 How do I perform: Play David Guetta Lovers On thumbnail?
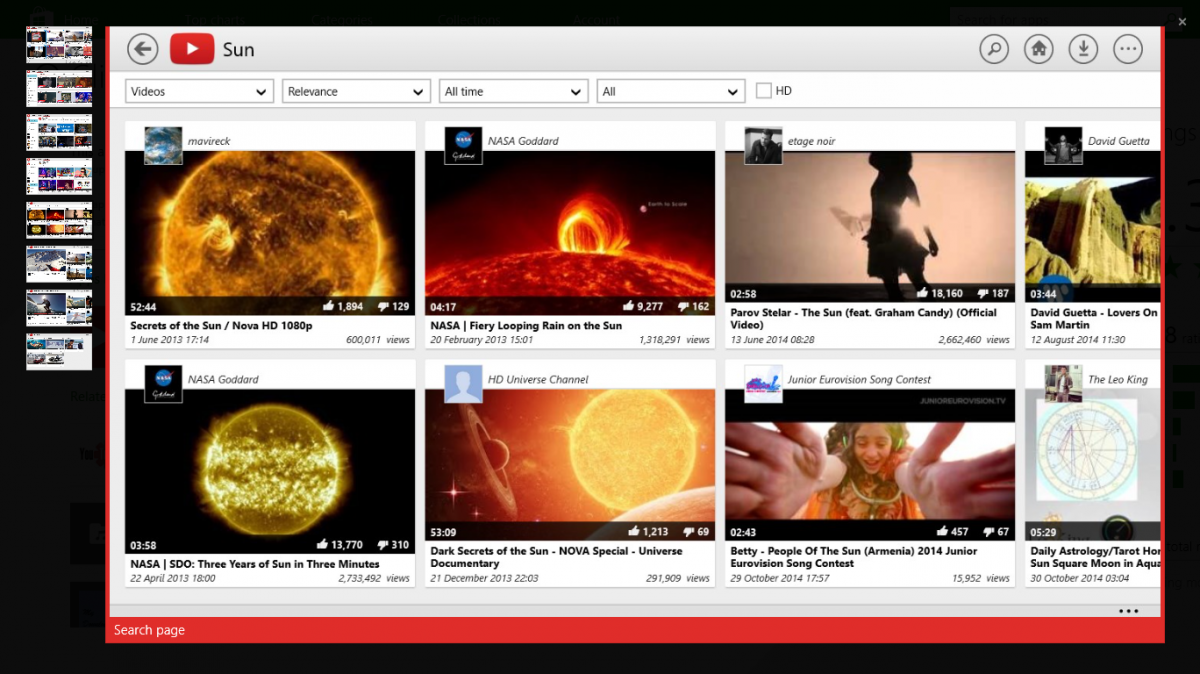(x=1093, y=227)
